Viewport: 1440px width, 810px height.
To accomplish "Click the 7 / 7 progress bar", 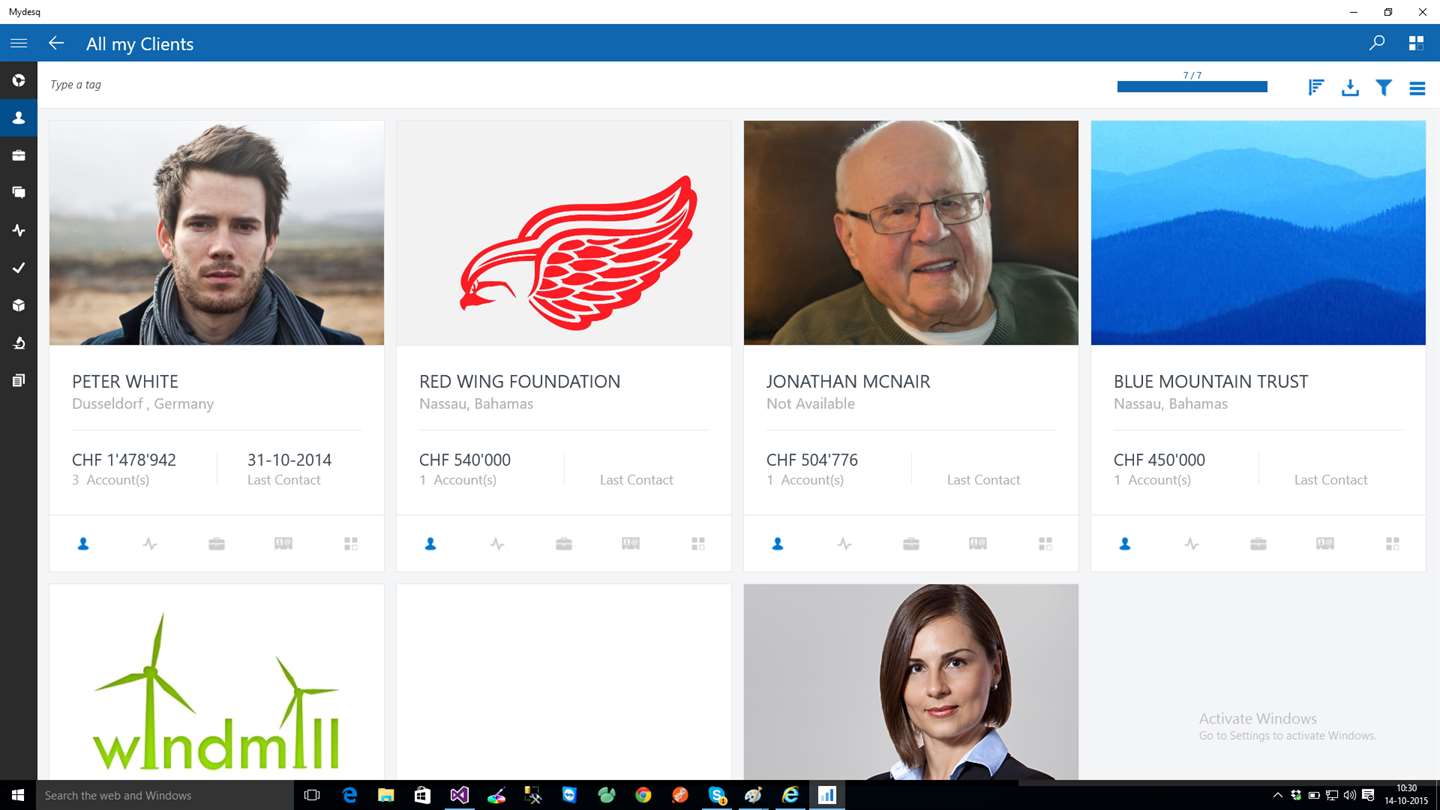I will [x=1192, y=86].
